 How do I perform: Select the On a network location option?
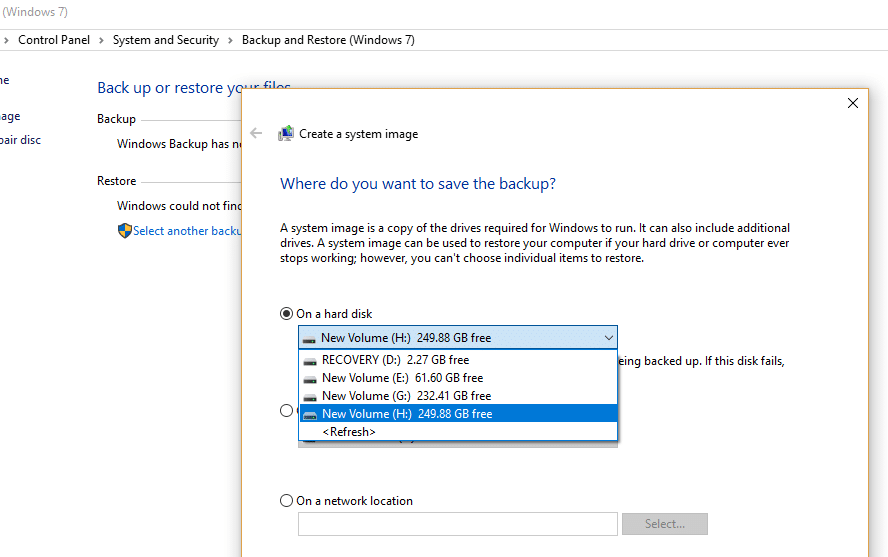tap(287, 501)
